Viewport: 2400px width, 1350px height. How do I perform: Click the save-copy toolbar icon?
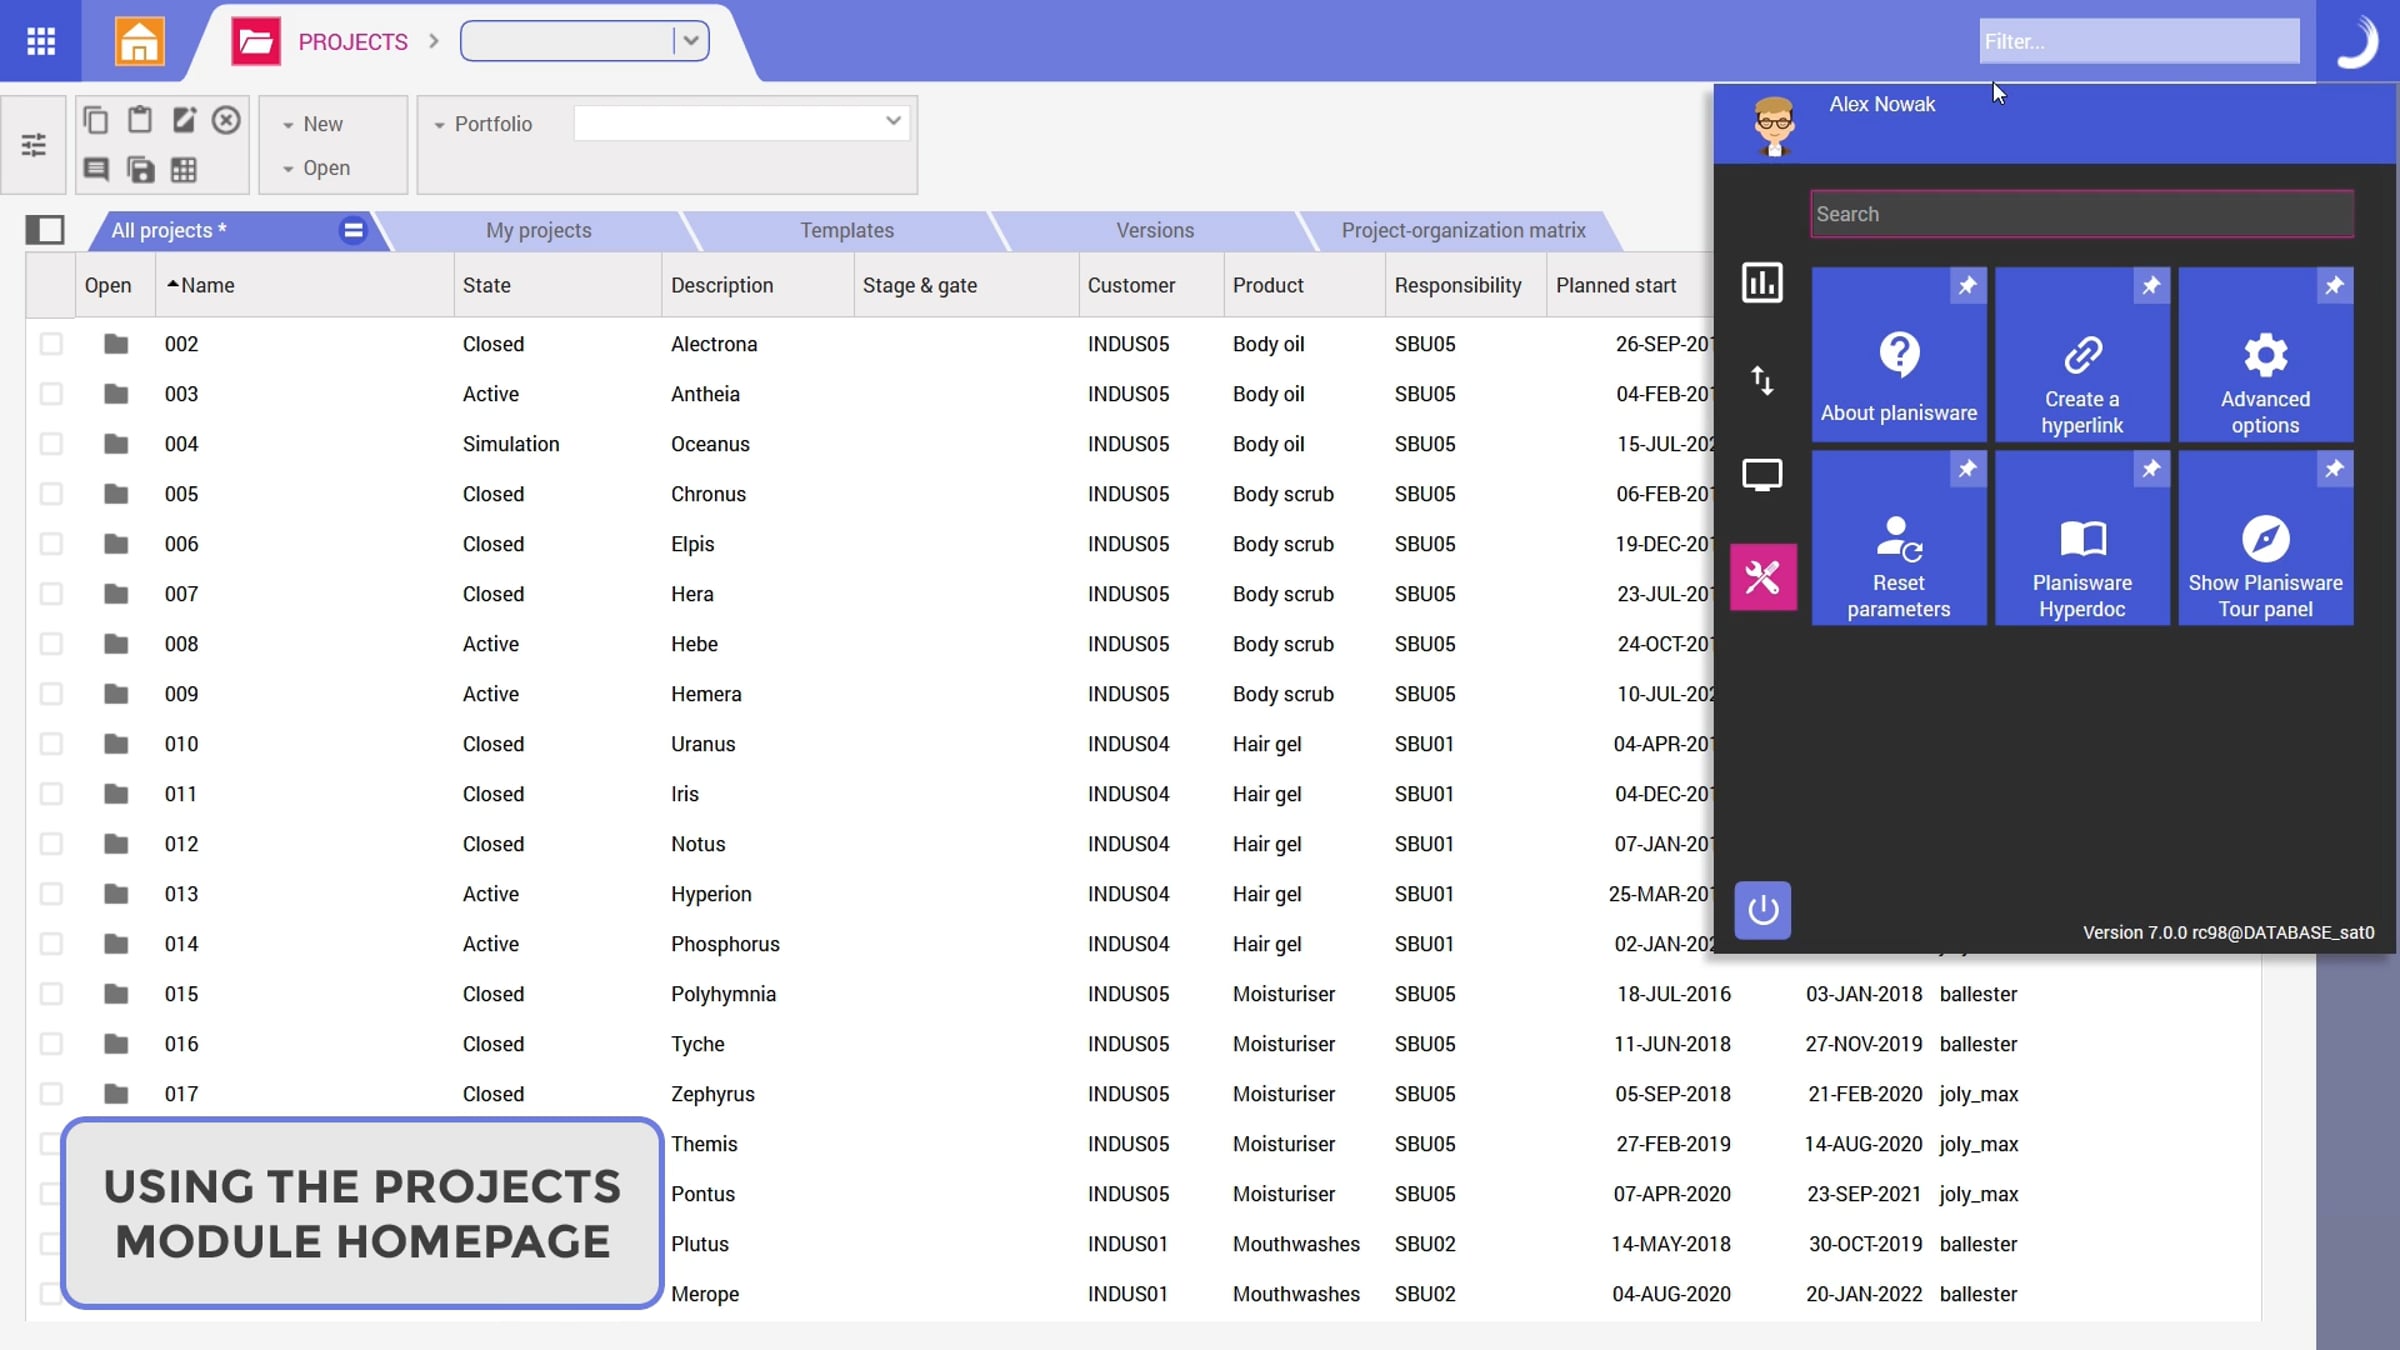tap(140, 169)
